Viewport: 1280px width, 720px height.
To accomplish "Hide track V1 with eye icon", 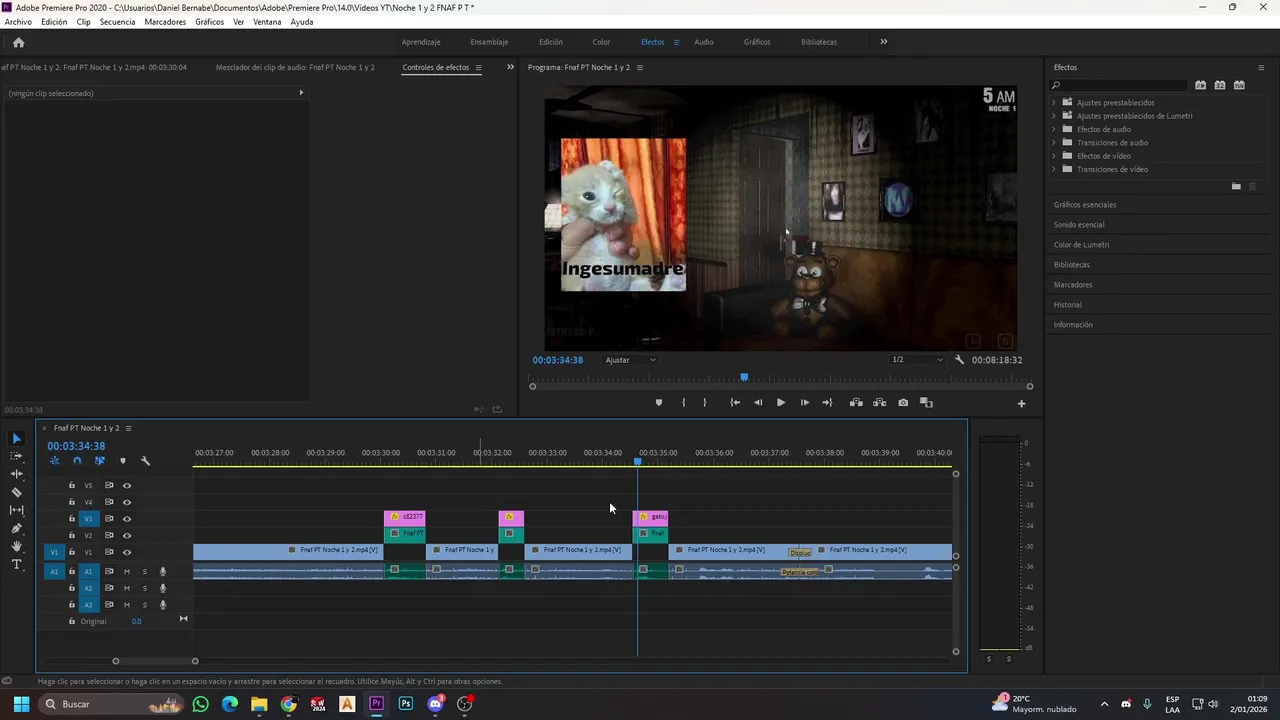I will pos(127,552).
